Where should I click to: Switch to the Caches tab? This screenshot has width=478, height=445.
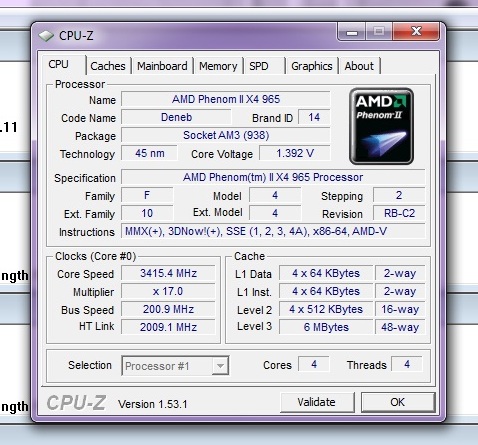(x=108, y=66)
